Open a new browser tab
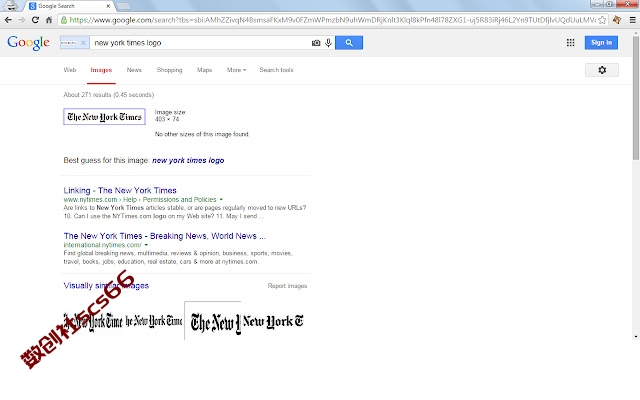 pos(123,6)
